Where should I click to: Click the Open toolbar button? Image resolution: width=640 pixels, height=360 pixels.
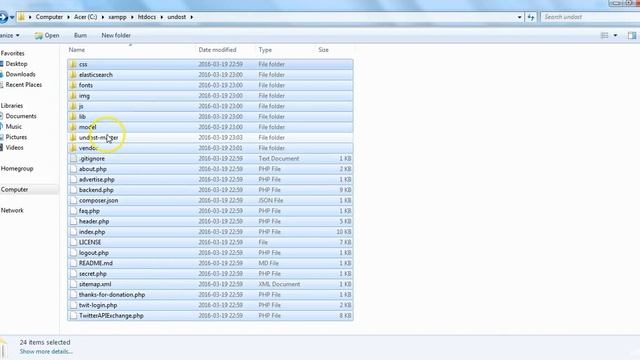47,36
